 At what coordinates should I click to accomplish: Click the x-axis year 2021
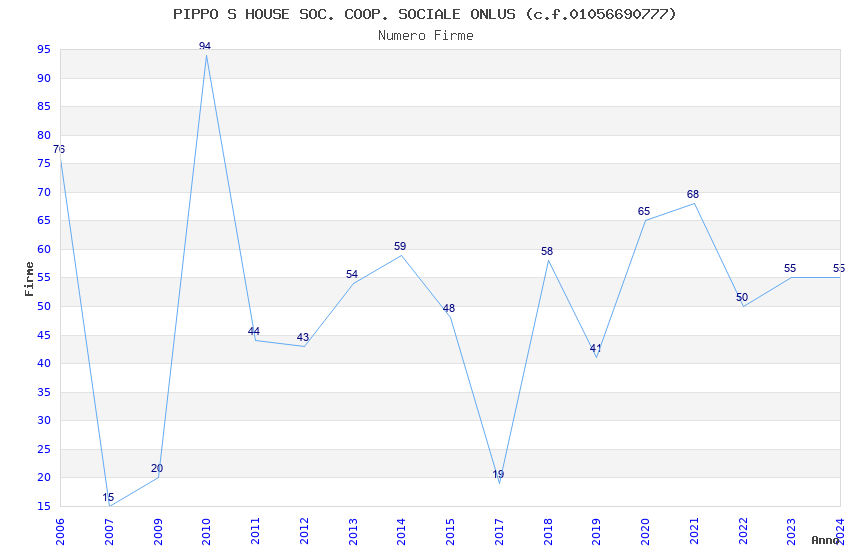click(694, 532)
